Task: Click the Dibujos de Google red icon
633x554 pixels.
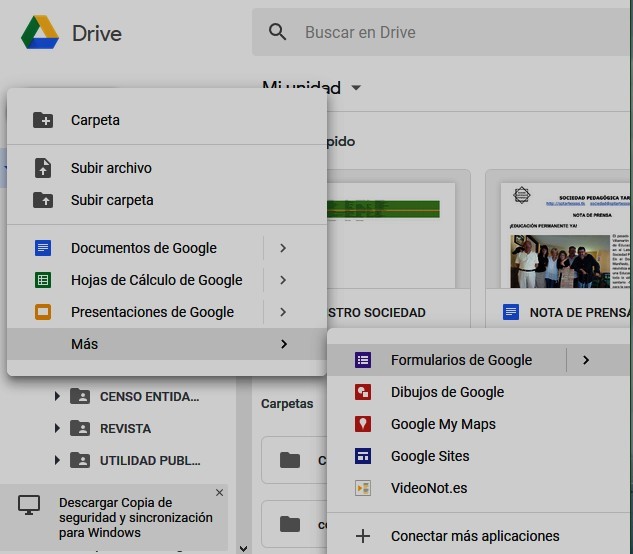Action: 363,392
